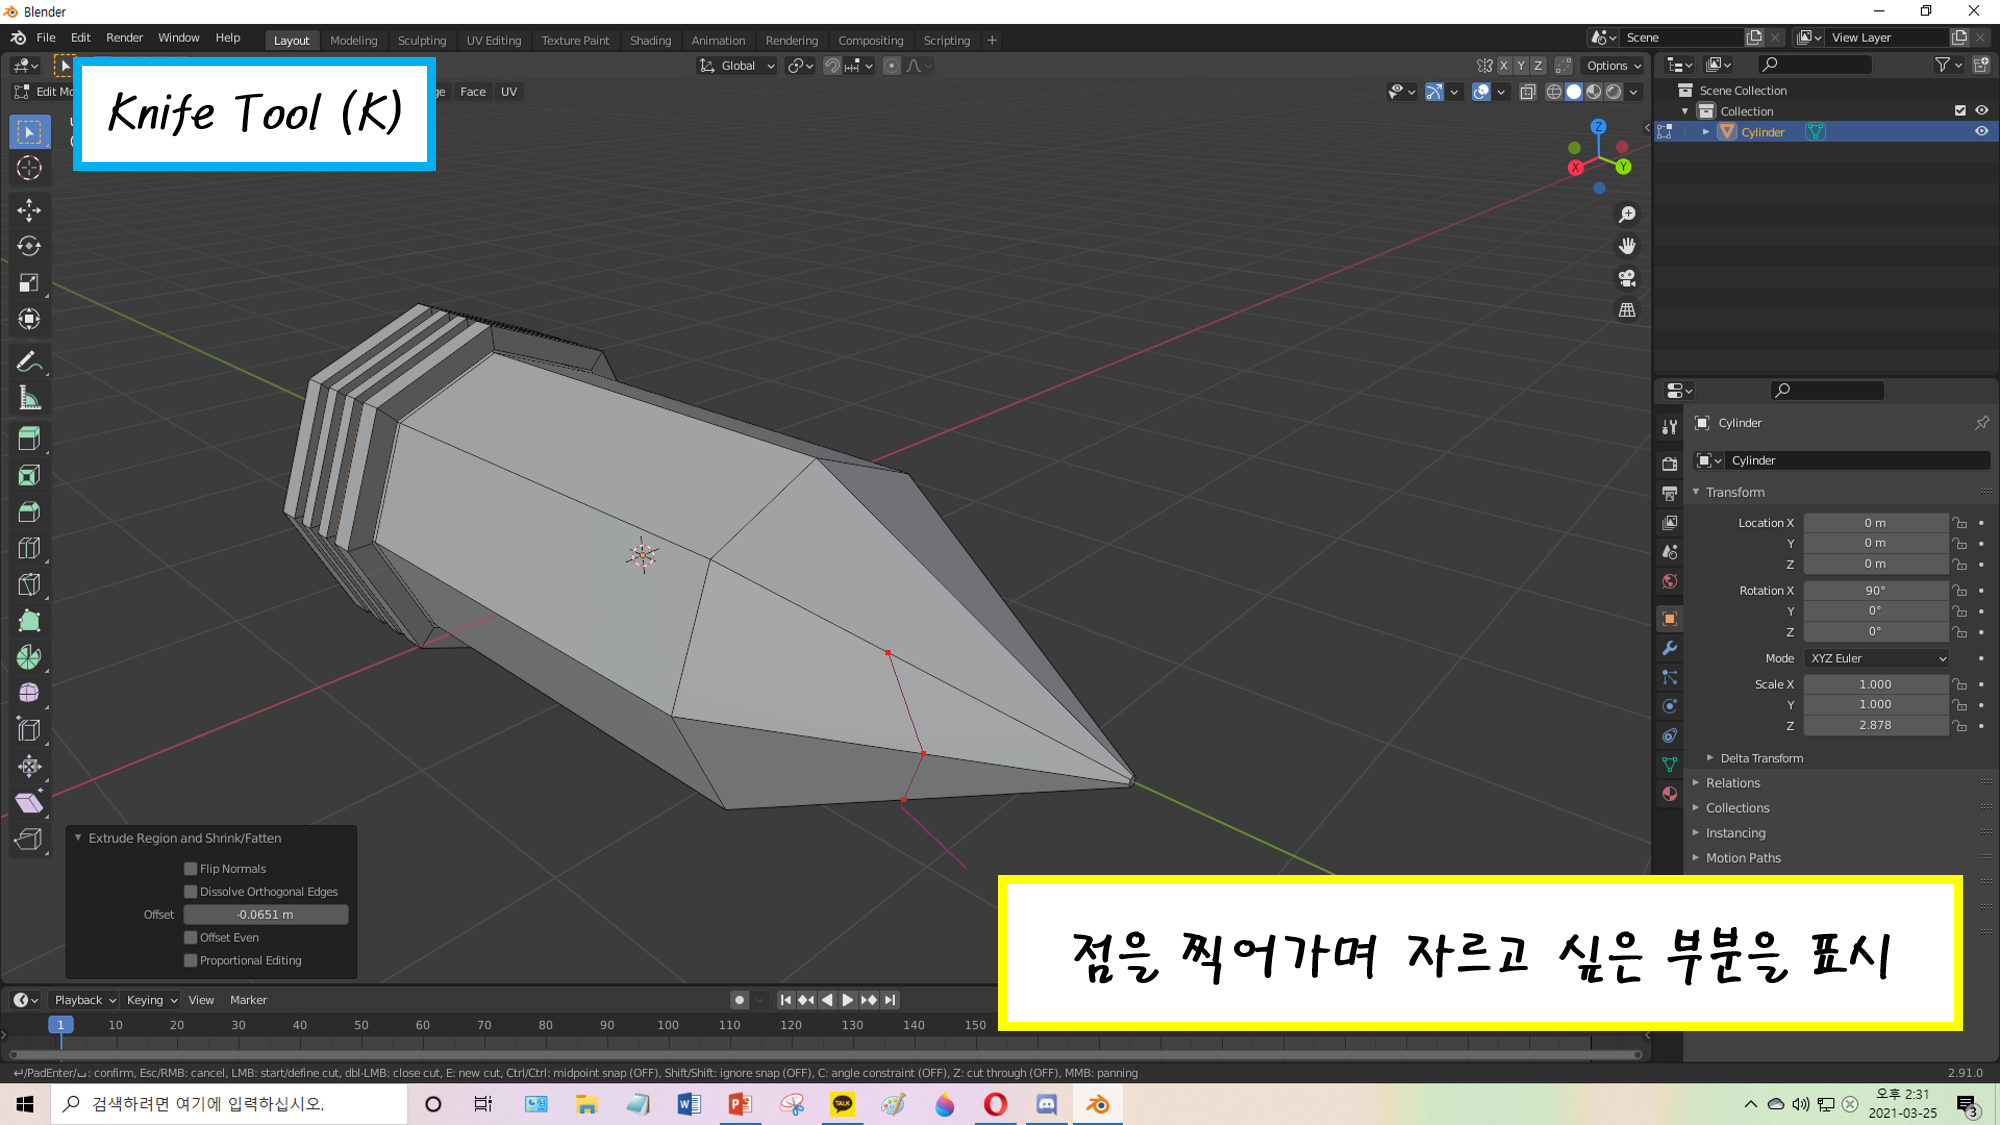Screen dimensions: 2000x1125
Task: Open the Modifier properties wrench tab
Action: pyautogui.click(x=1669, y=648)
